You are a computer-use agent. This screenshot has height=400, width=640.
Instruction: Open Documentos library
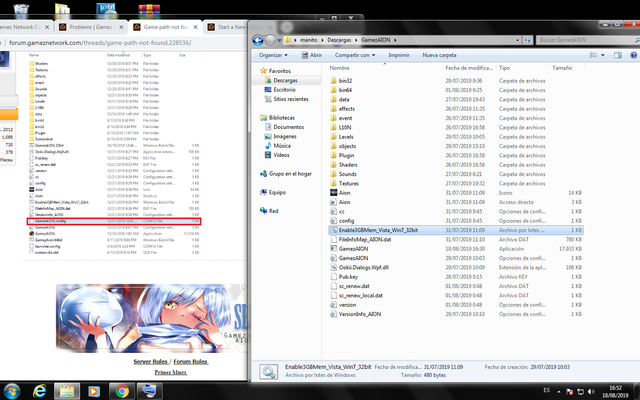click(x=289, y=127)
